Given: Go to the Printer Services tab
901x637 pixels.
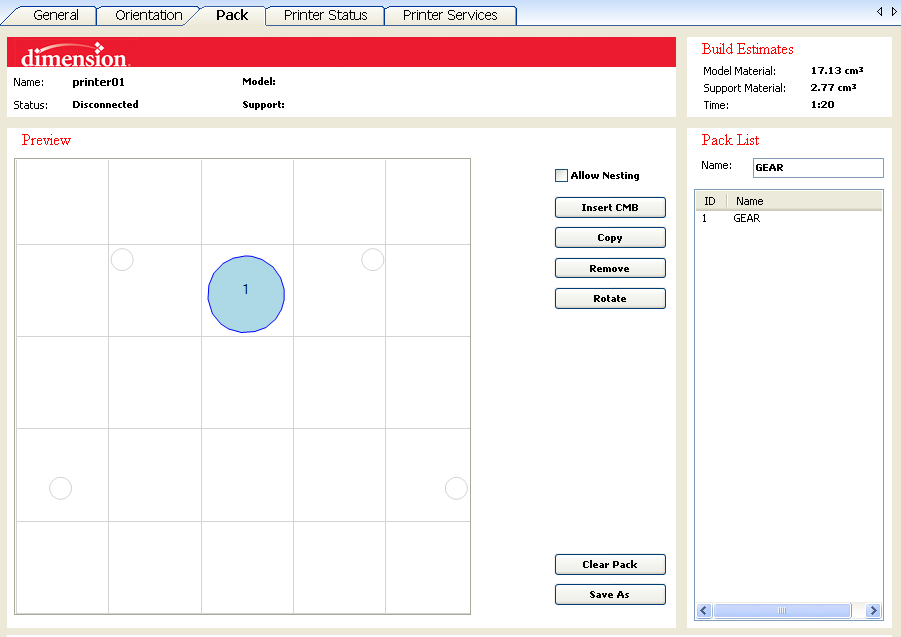Looking at the screenshot, I should [x=450, y=16].
